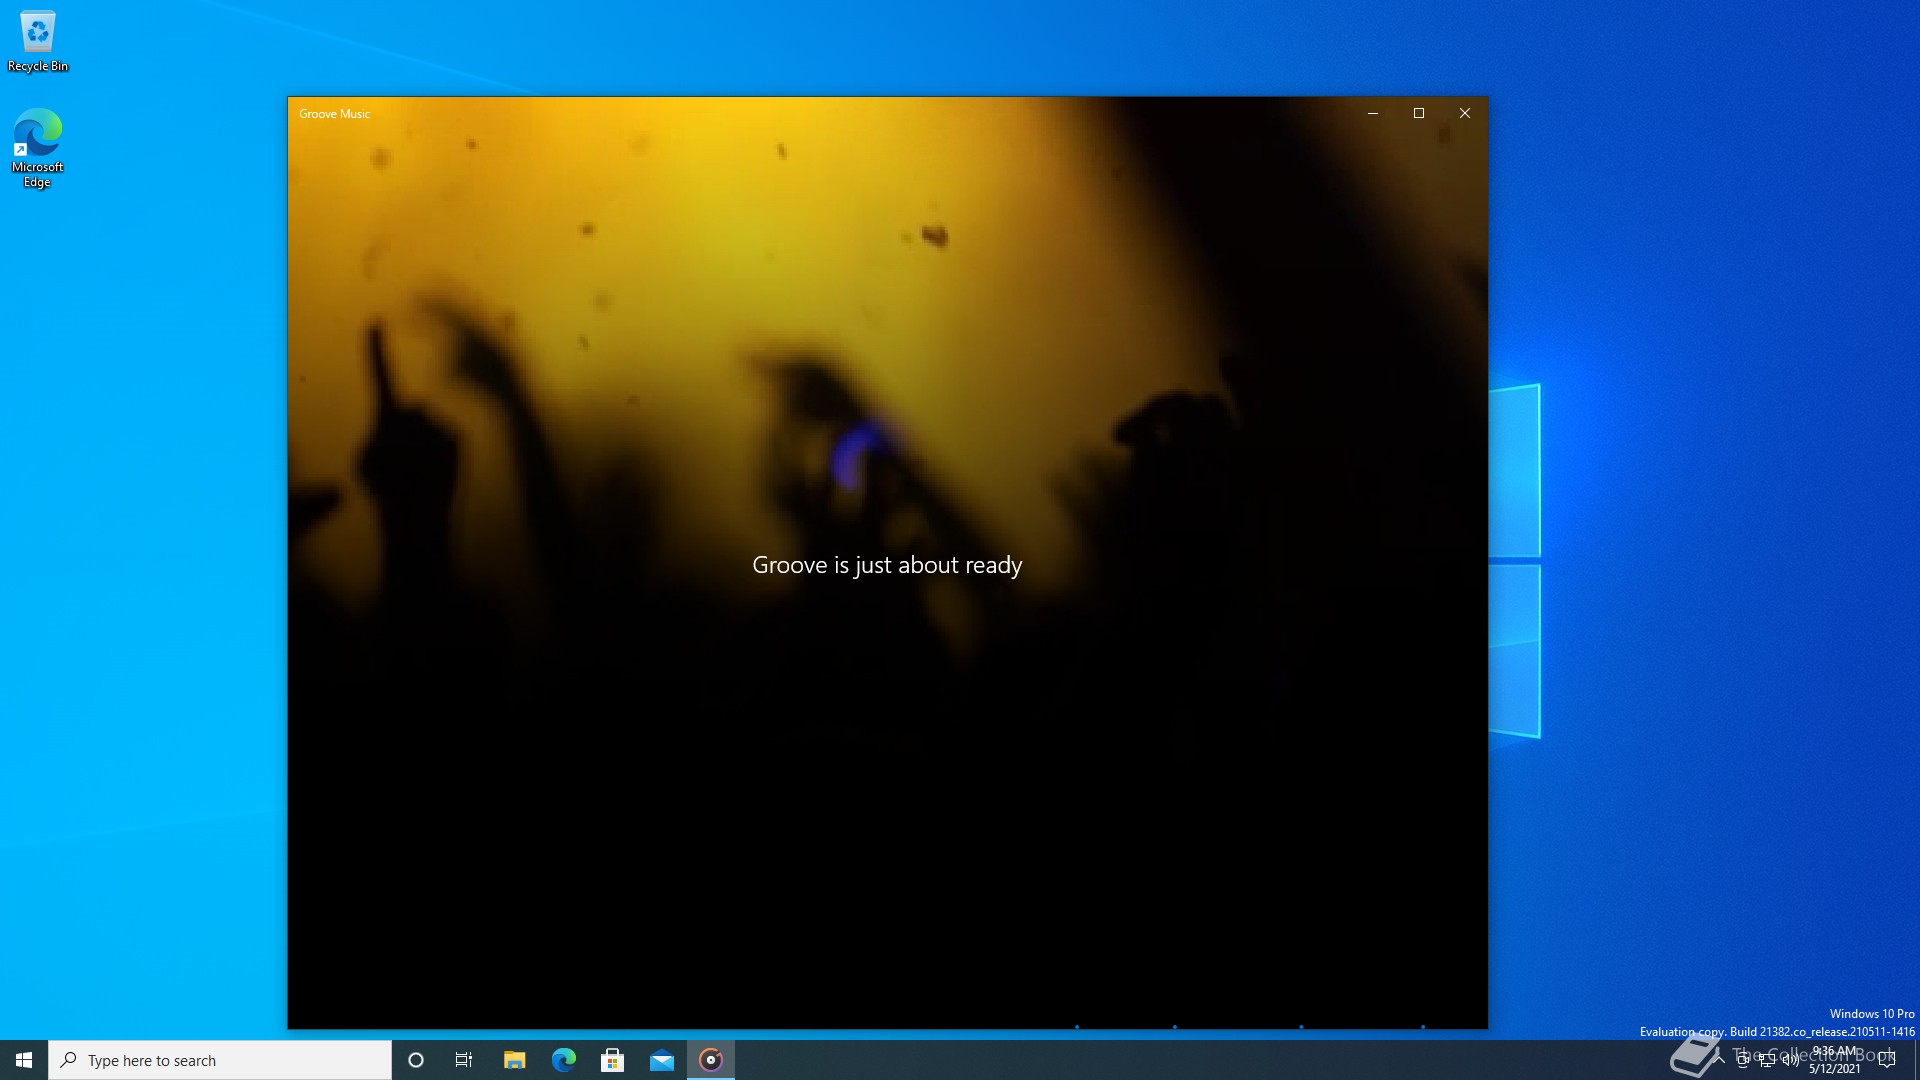Screen dimensions: 1920x1080
Task: Select the Recycle Bin desktop icon
Action: [38, 42]
